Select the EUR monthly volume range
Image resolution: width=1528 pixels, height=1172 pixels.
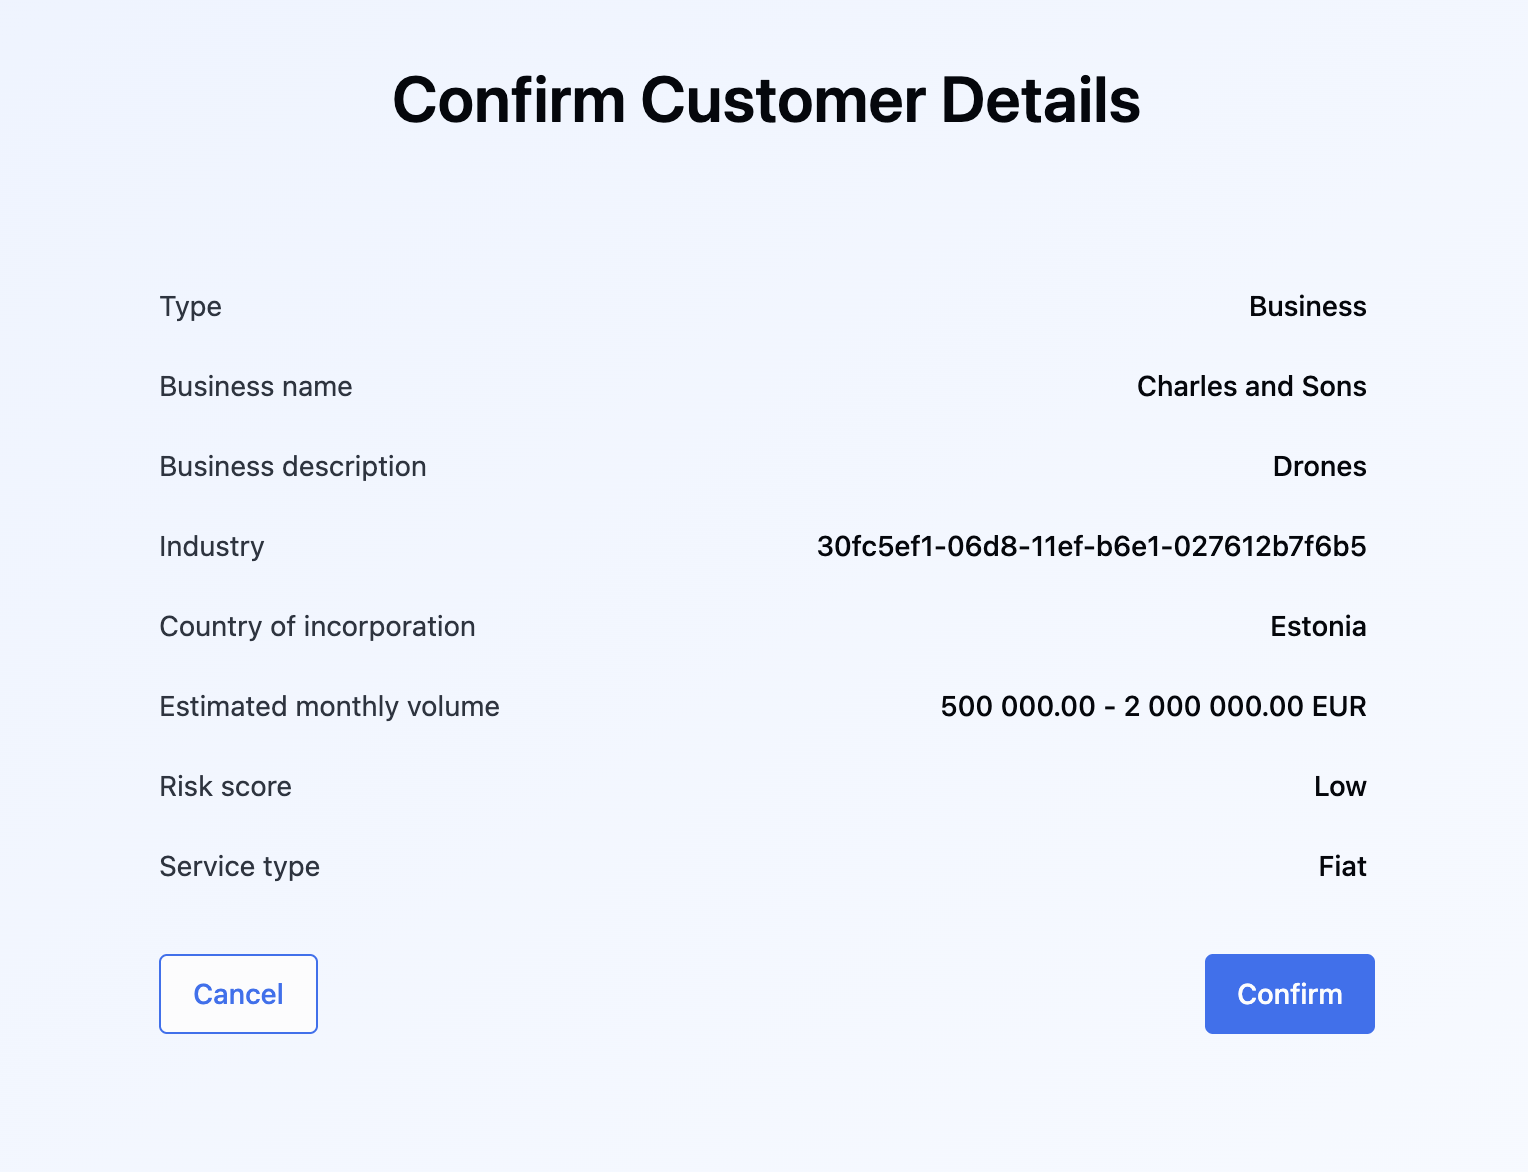click(x=1153, y=707)
